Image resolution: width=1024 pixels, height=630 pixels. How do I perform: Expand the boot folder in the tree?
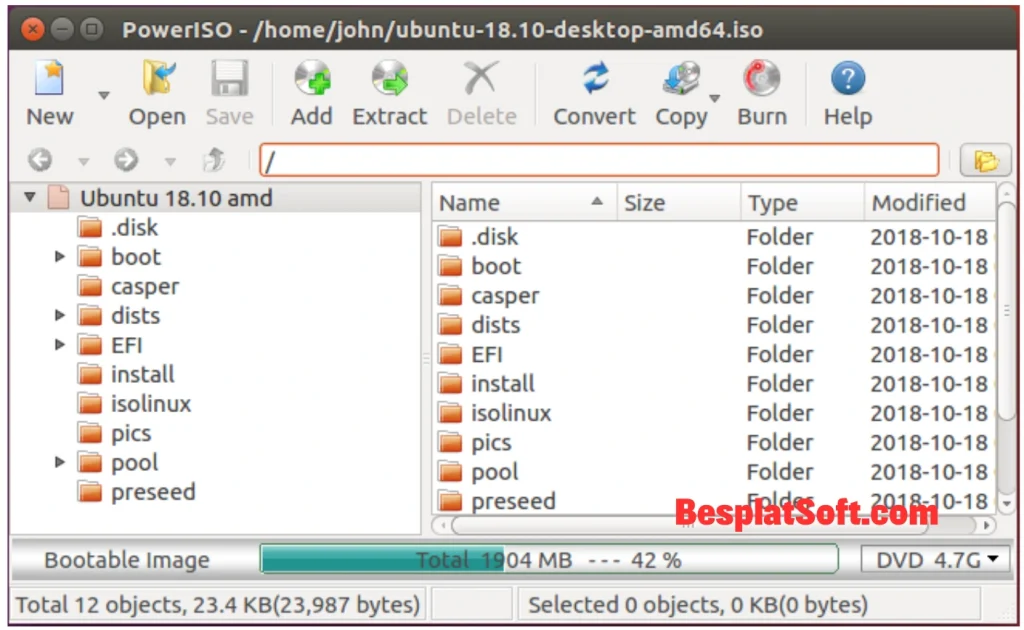[59, 256]
